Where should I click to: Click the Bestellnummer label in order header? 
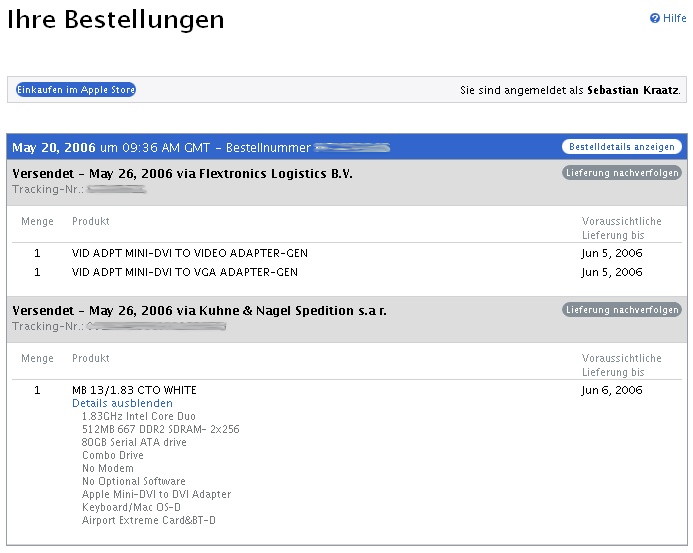(x=268, y=148)
